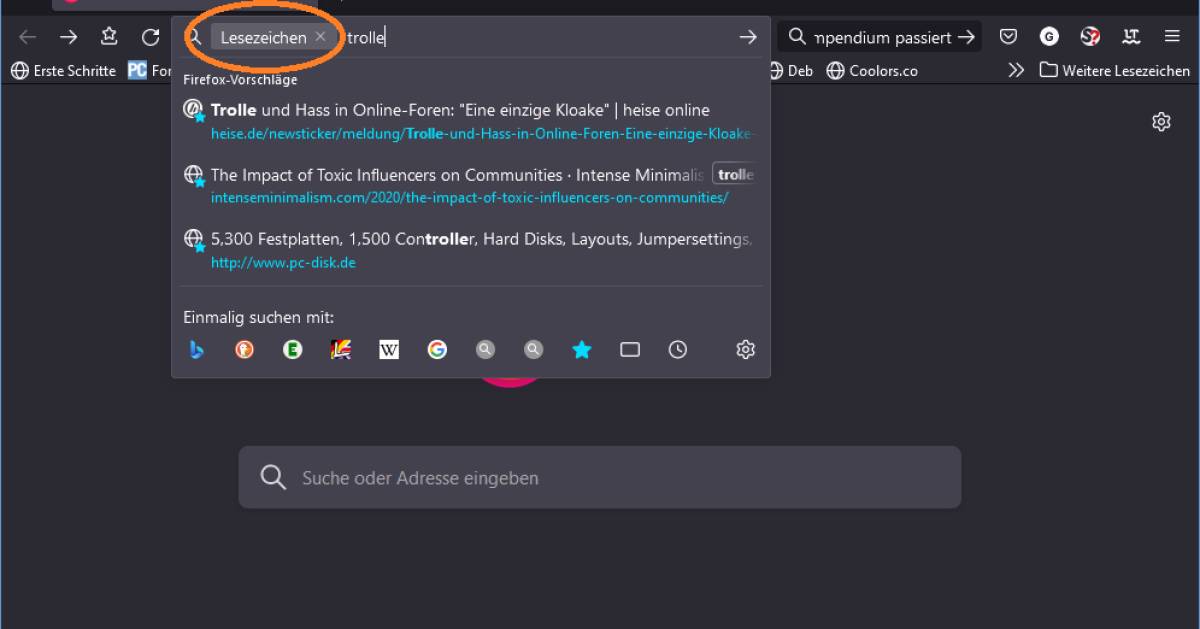Open search engine settings gear

(745, 349)
